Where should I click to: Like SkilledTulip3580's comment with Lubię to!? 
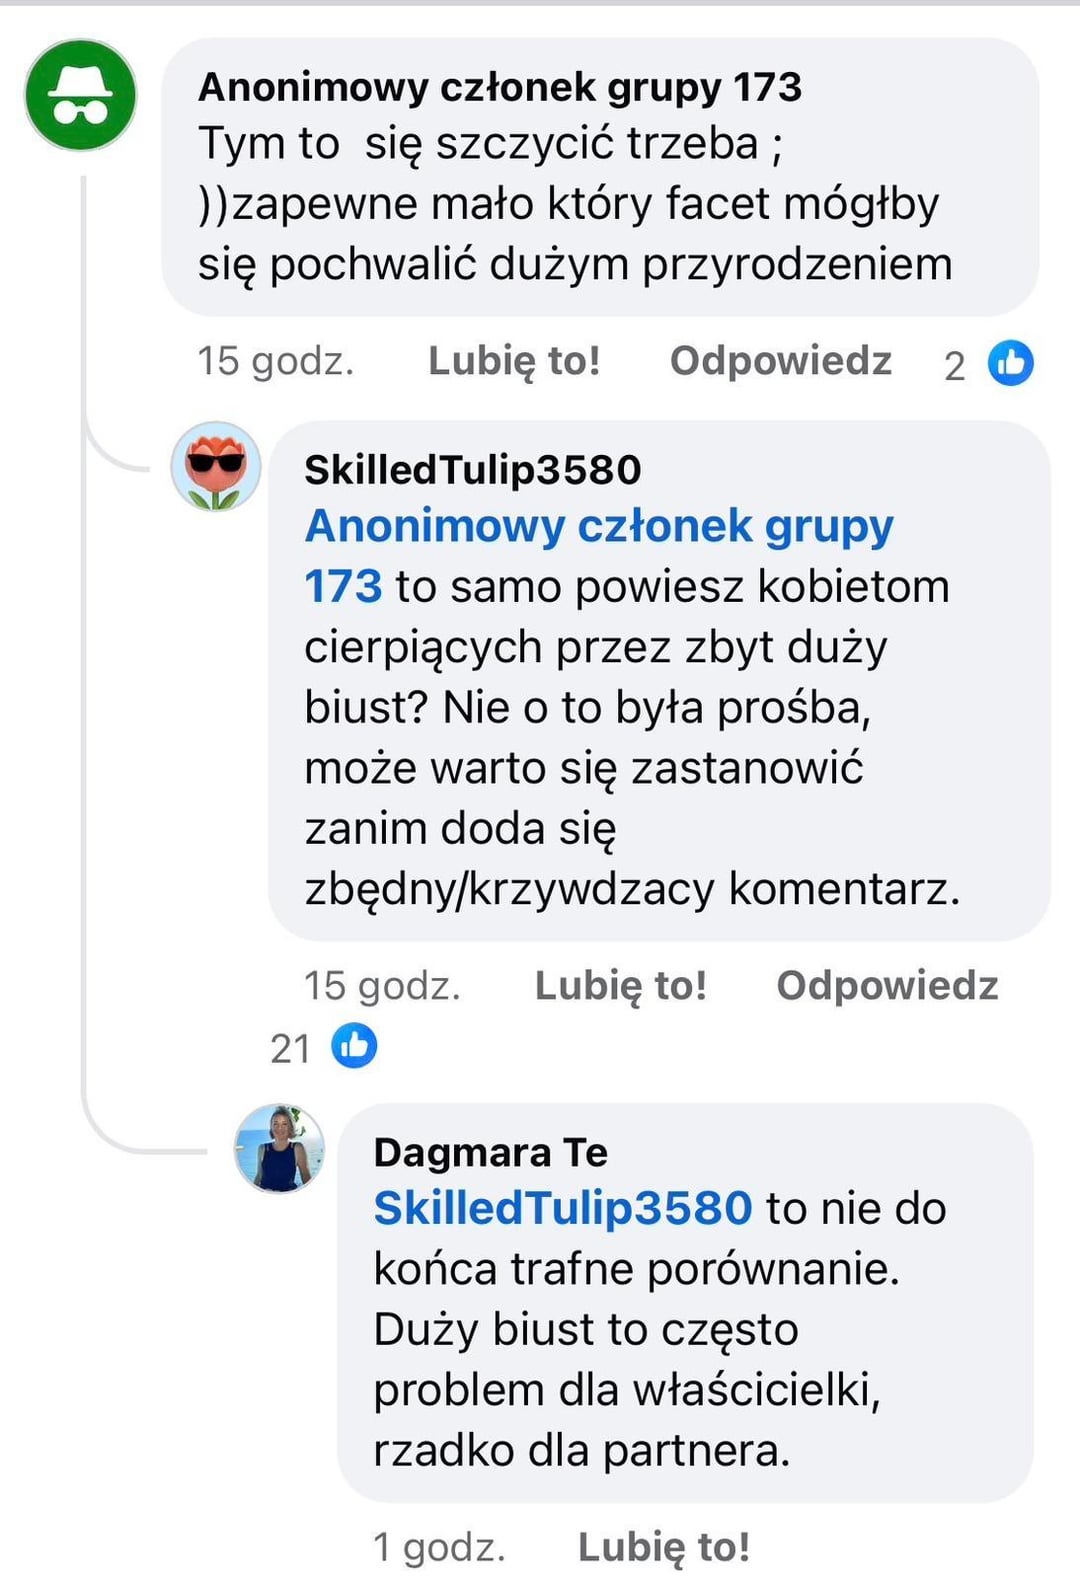[x=621, y=986]
